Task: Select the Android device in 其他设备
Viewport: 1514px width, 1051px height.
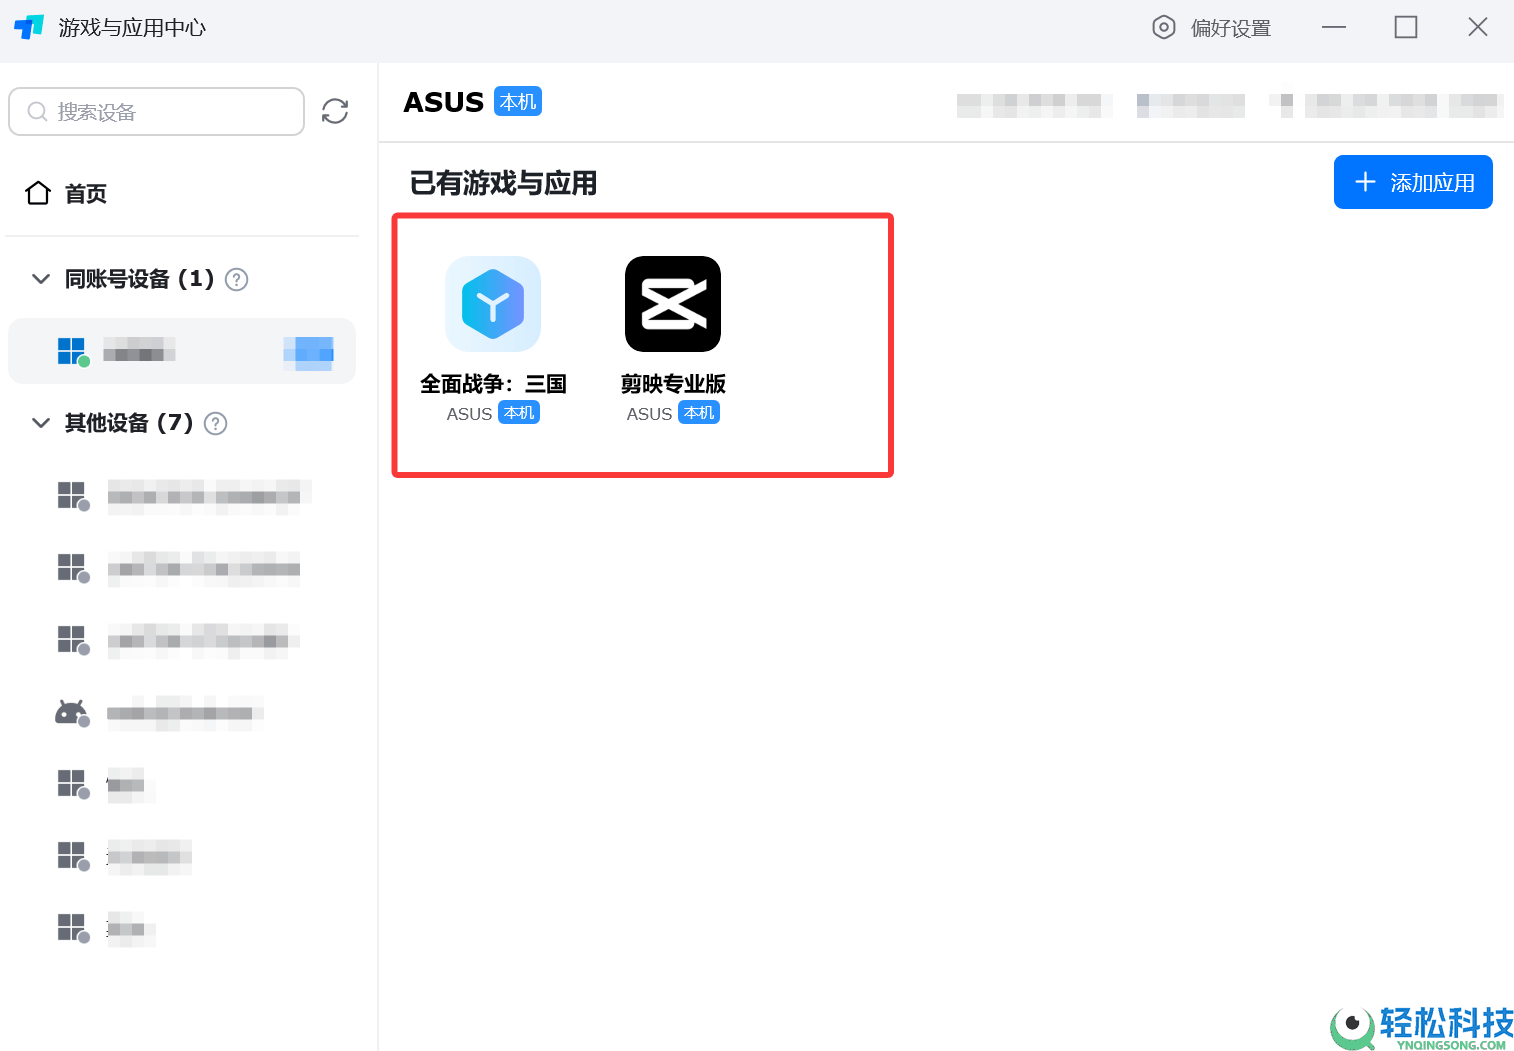Action: point(182,713)
